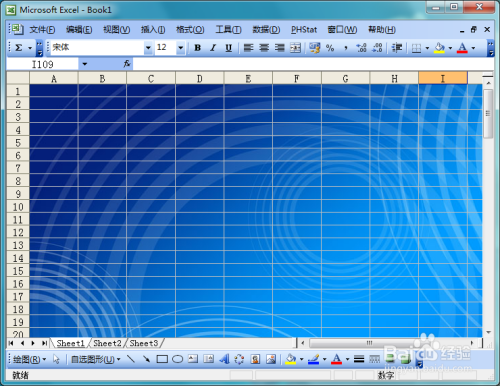The image size is (500, 386).
Task: Open the Name Box dropdown arrow
Action: coord(85,64)
